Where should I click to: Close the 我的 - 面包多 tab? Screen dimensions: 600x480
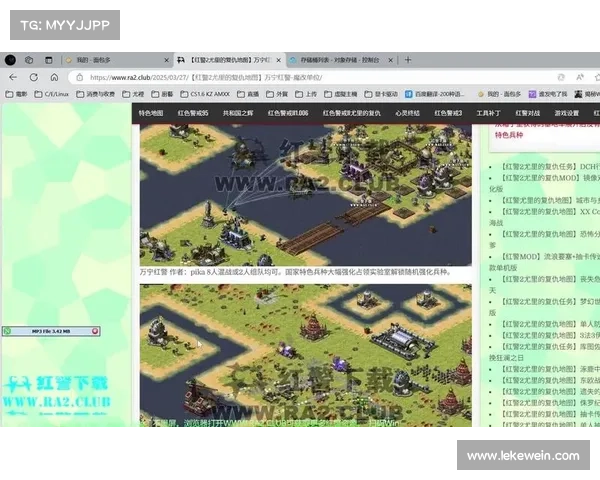[x=166, y=60]
